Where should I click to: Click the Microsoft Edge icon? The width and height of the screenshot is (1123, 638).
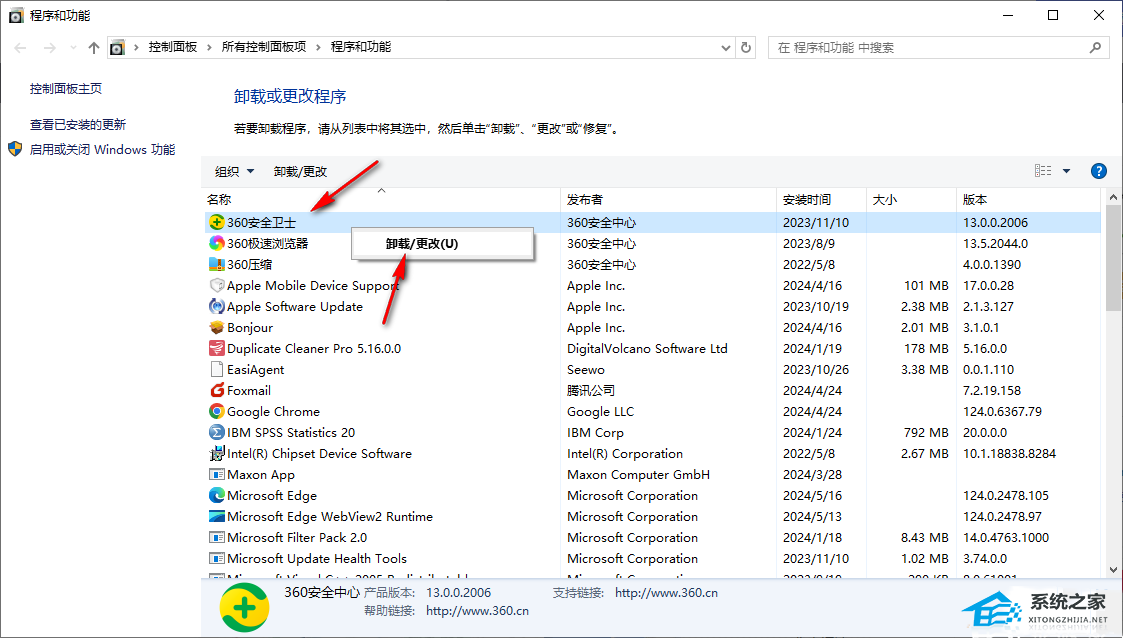(x=216, y=496)
